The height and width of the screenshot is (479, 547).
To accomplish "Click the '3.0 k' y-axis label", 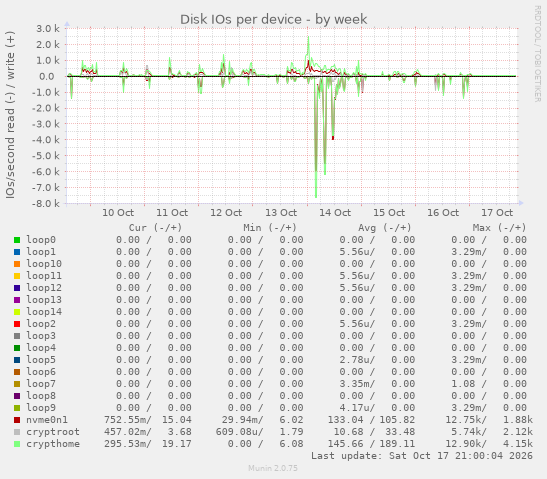I will 48,29.
